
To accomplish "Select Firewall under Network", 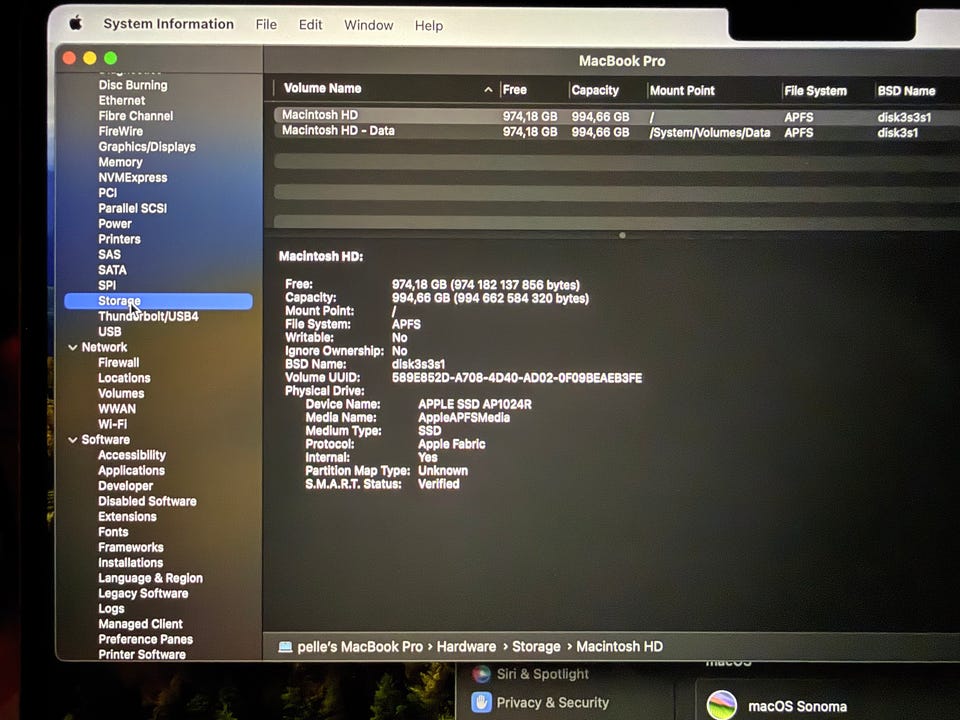I will pyautogui.click(x=118, y=362).
